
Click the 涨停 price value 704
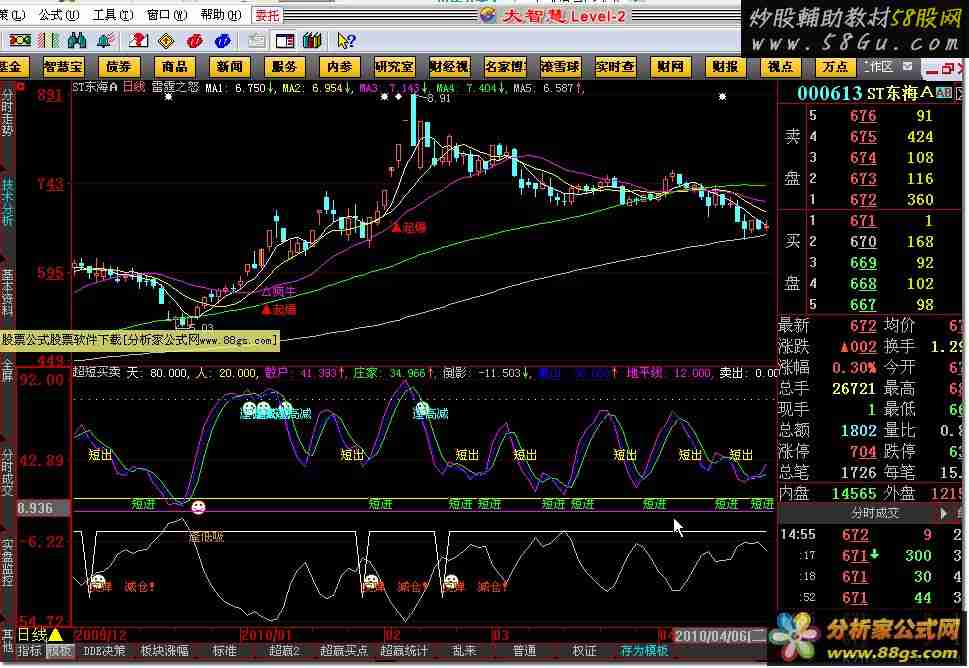point(863,452)
